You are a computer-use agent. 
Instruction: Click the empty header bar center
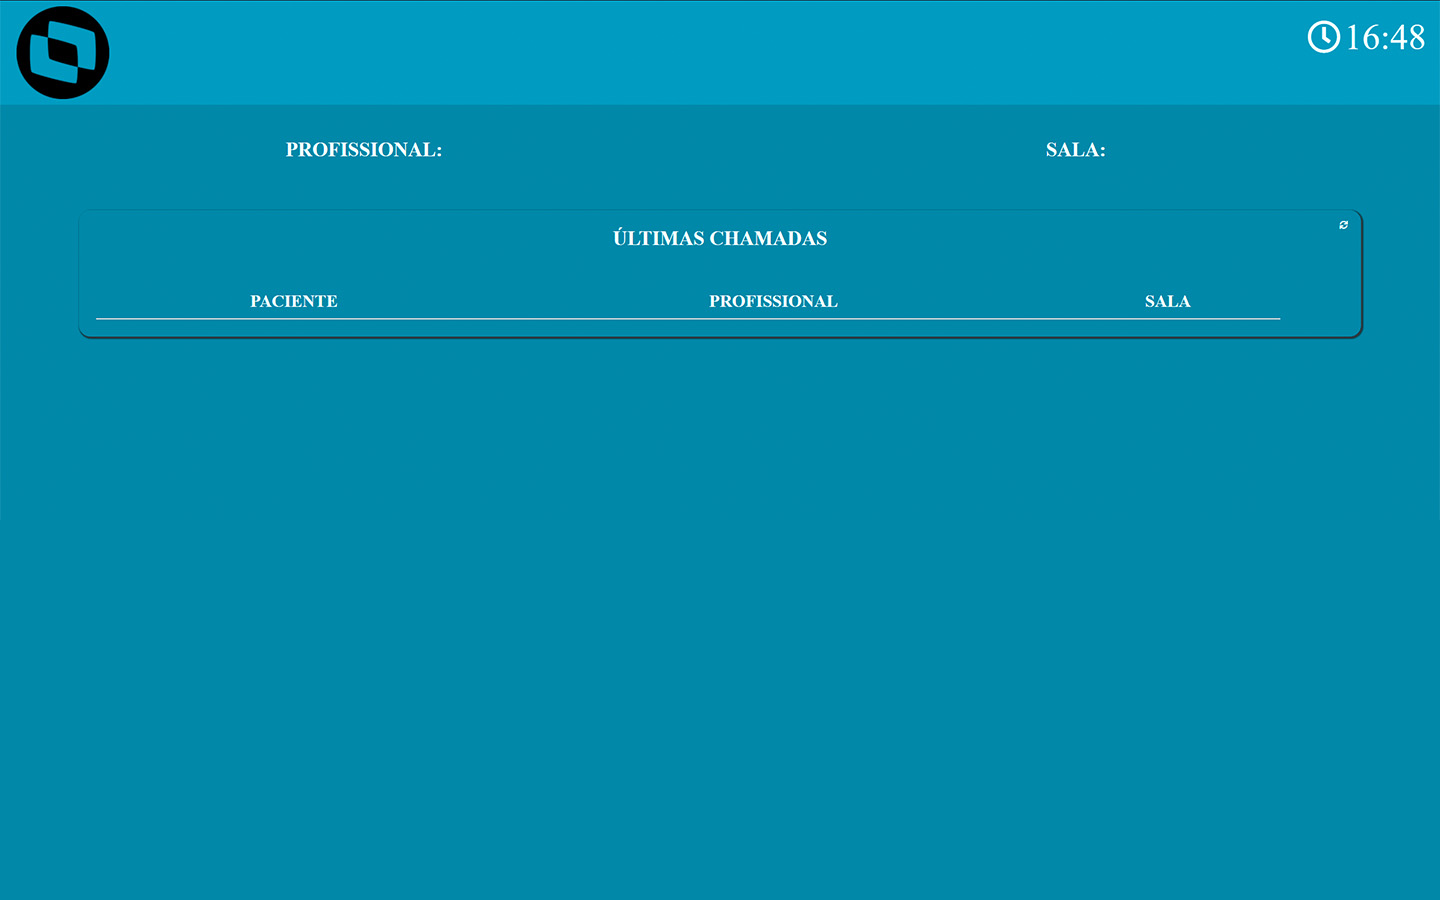point(720,52)
